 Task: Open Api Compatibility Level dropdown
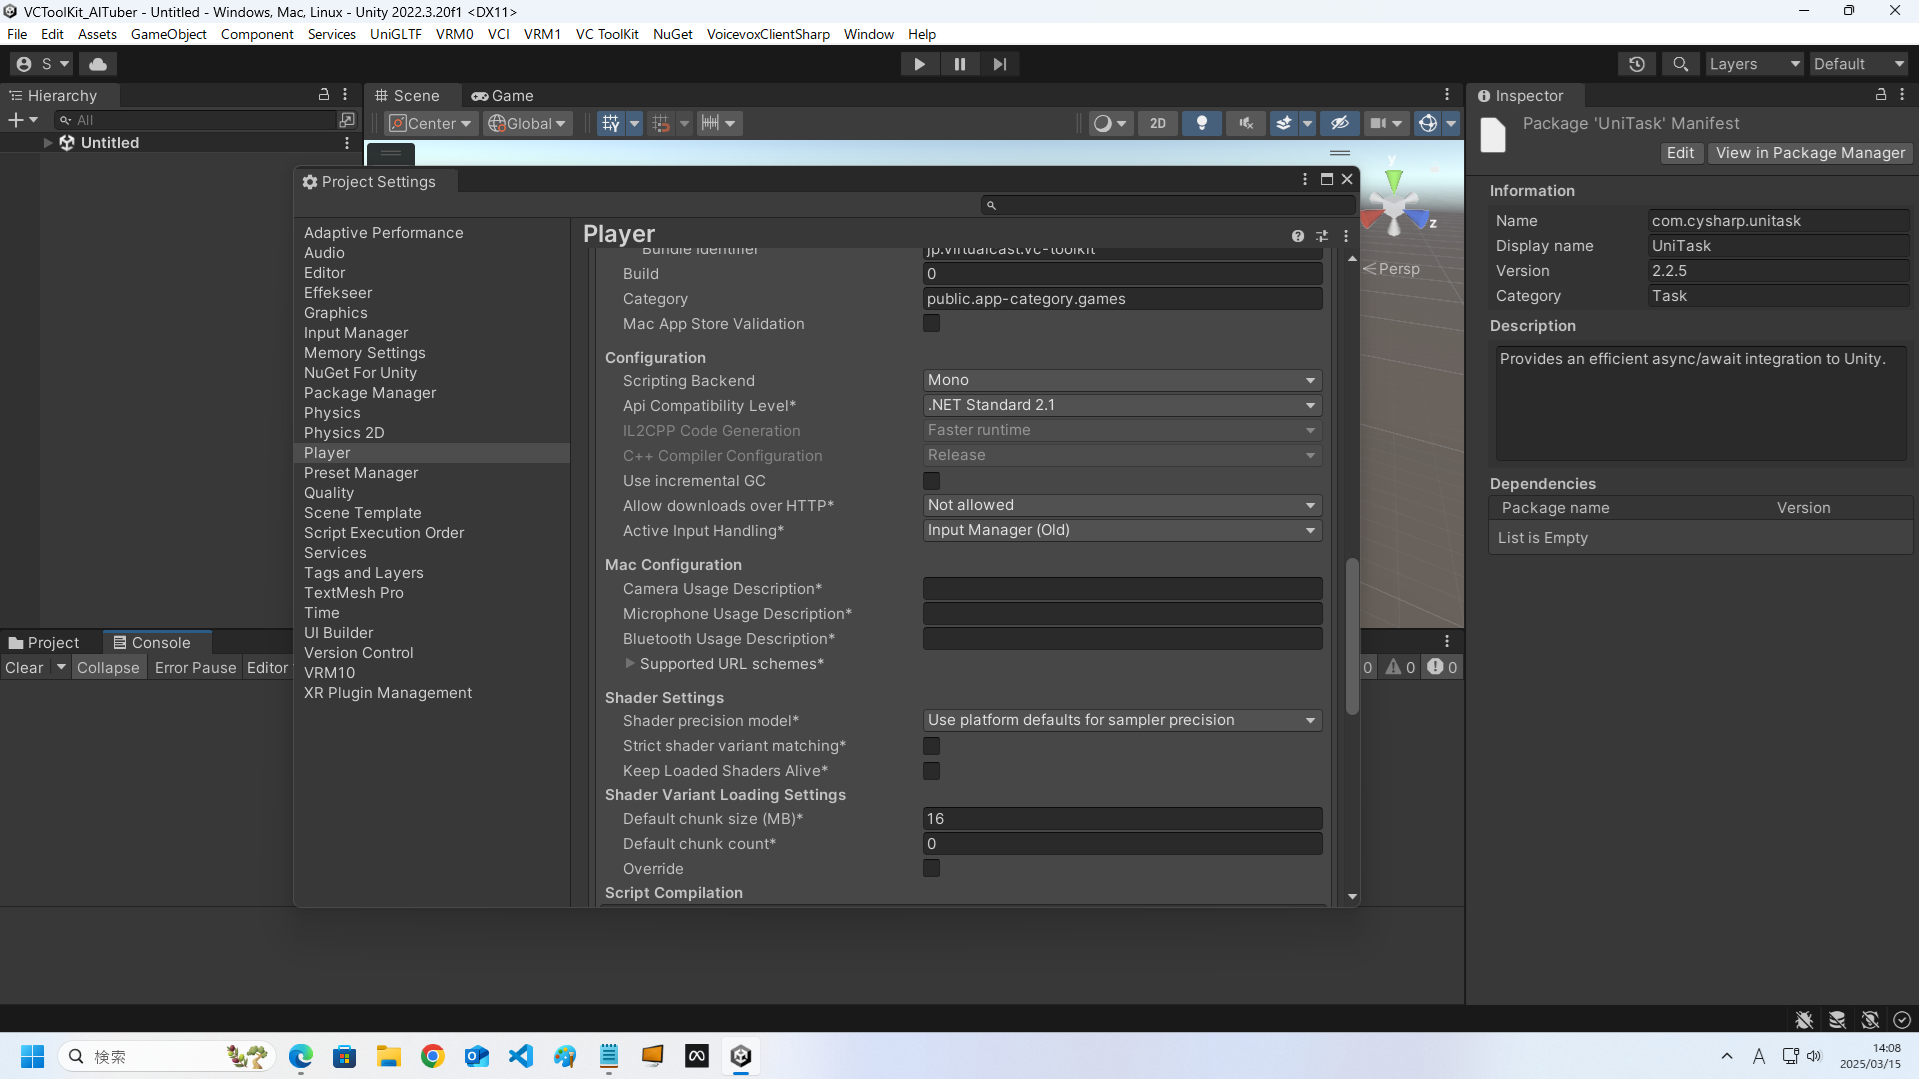coord(1121,405)
